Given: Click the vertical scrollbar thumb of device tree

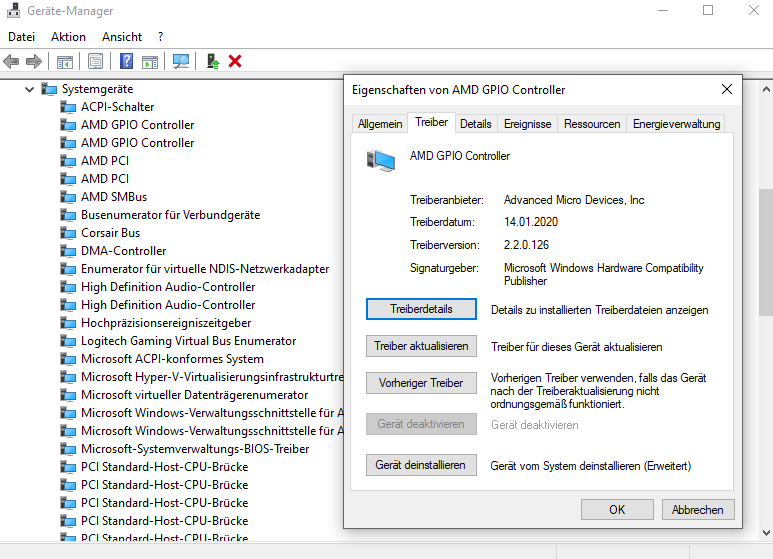Looking at the screenshot, I should [766, 252].
